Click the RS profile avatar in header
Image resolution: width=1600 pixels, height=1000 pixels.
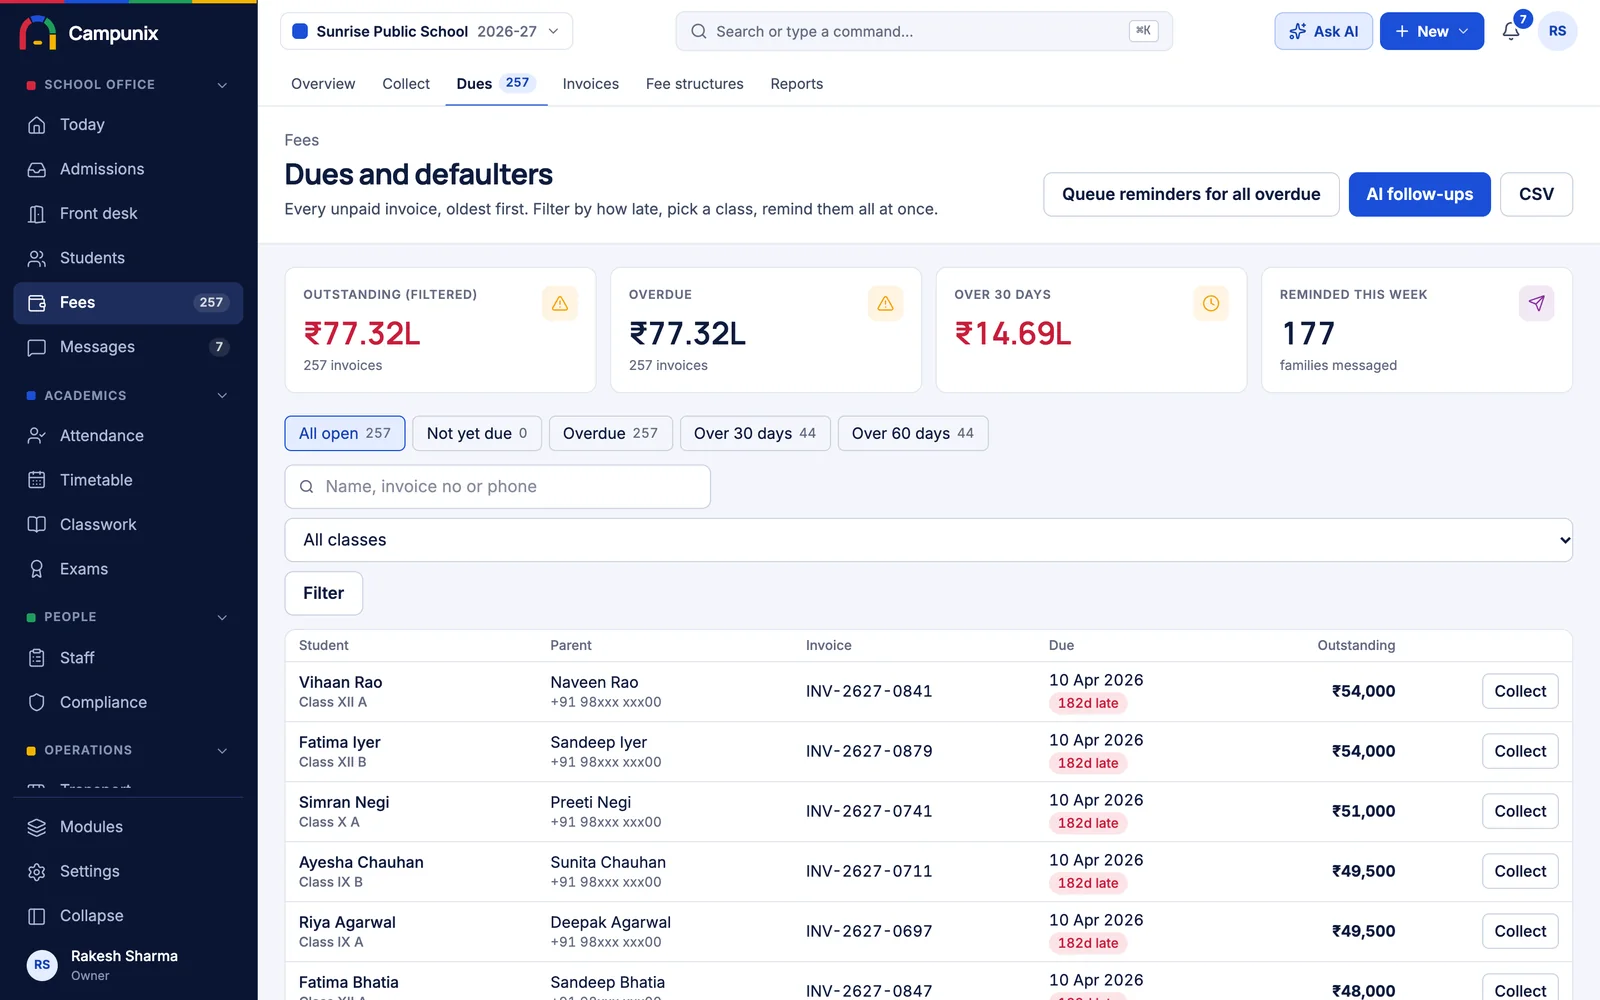tap(1557, 31)
